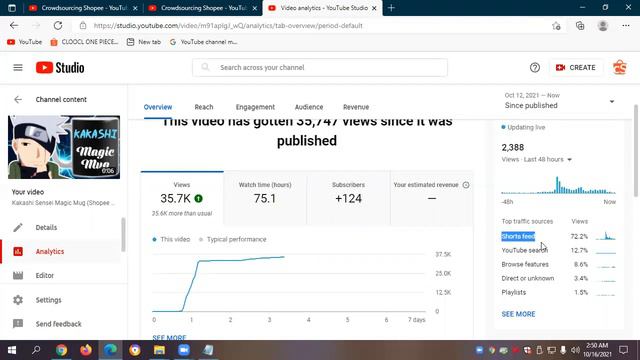Click Send feedback in sidebar
Screen dimensions: 640x360
(x=58, y=324)
